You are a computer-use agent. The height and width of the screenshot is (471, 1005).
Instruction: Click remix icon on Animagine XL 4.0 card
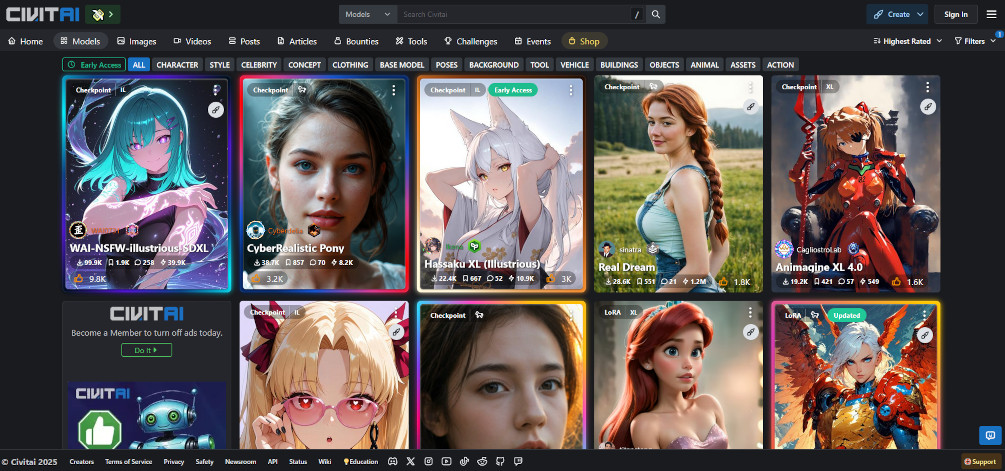927,106
